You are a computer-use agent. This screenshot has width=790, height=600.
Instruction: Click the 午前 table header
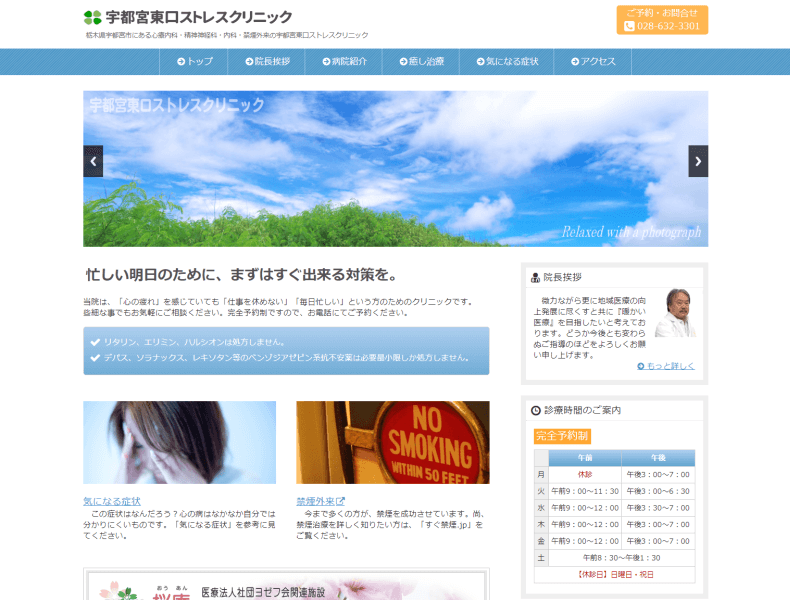pyautogui.click(x=585, y=458)
